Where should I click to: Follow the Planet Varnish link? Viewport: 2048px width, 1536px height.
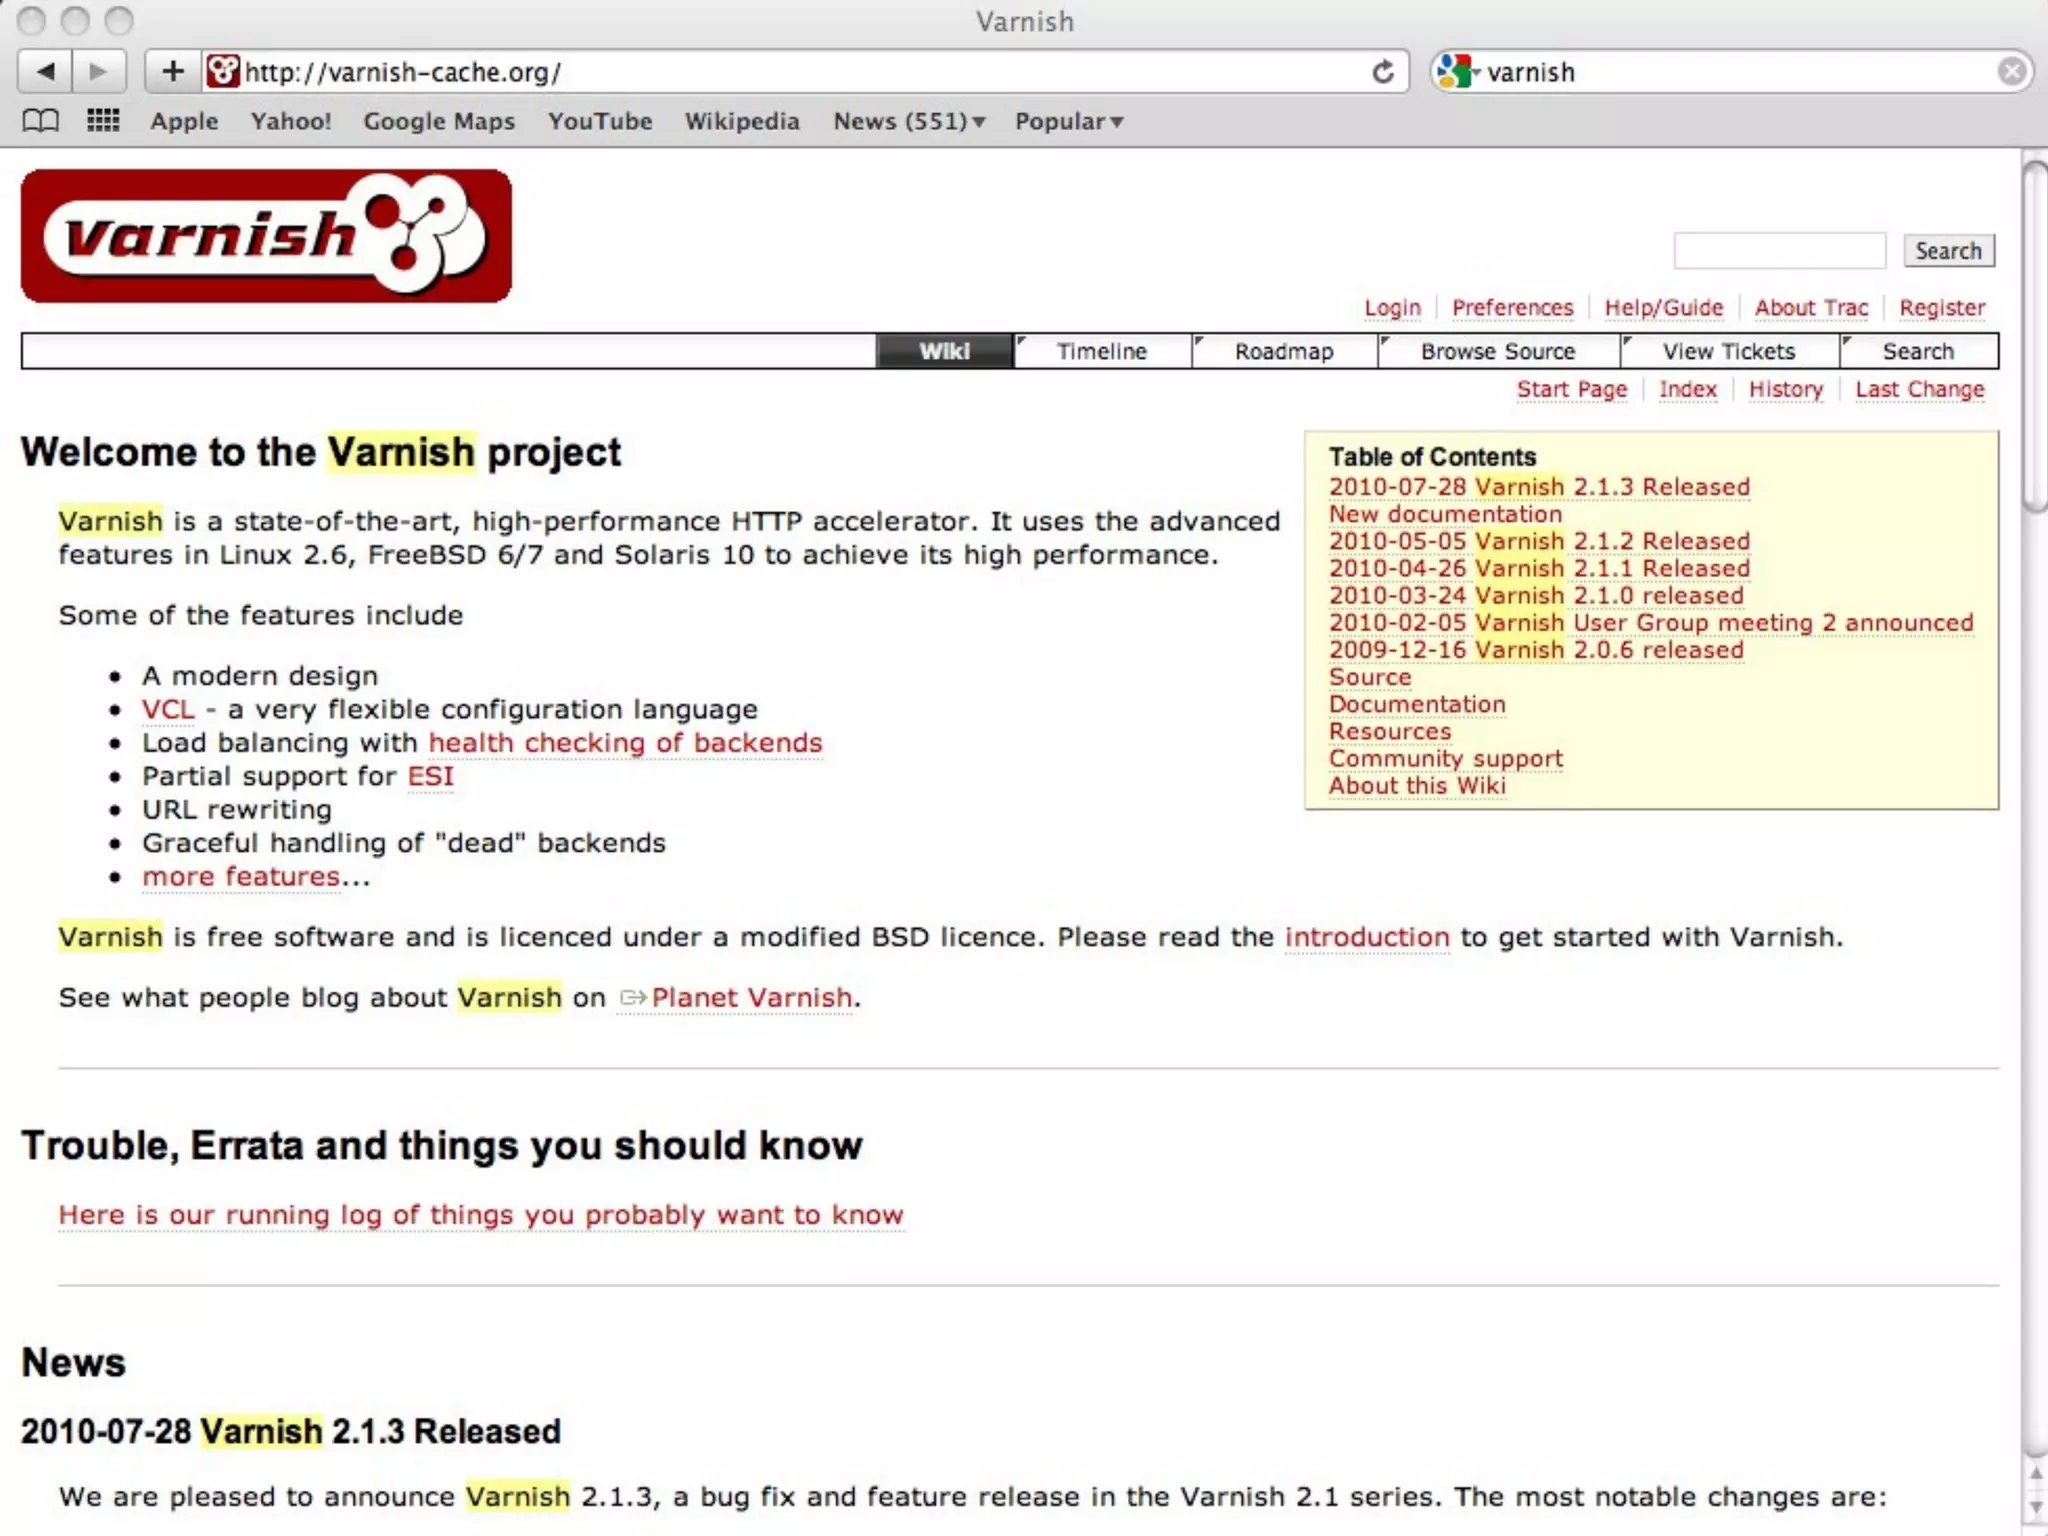click(x=751, y=998)
